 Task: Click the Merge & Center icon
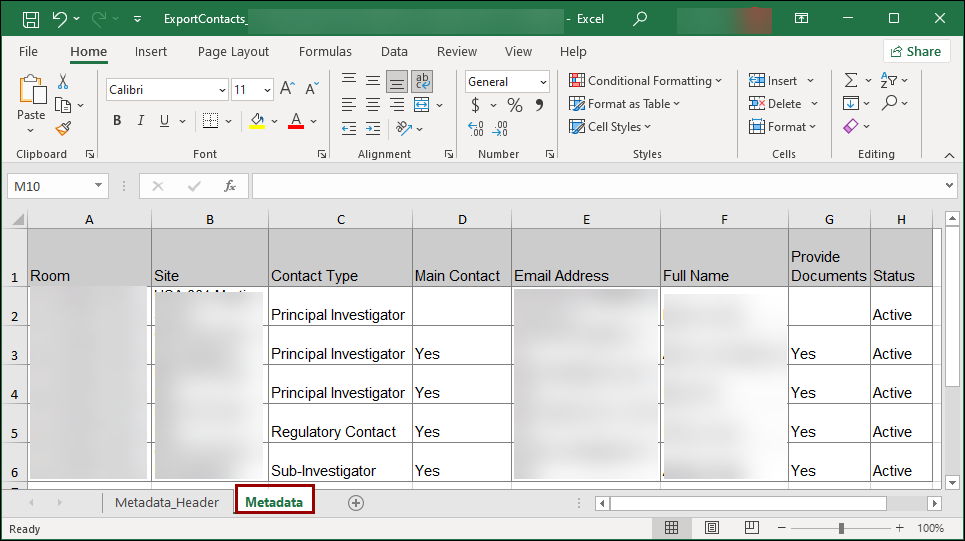pyautogui.click(x=422, y=104)
